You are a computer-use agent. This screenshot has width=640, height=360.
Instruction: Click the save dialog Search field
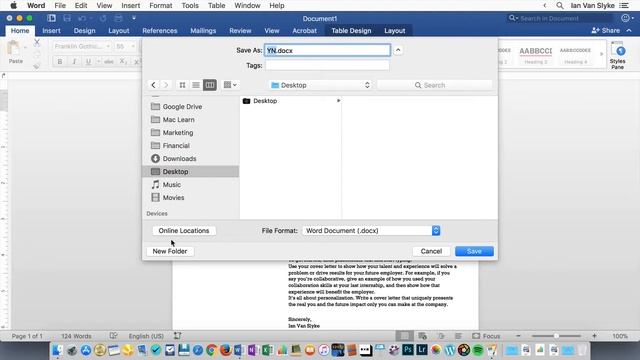pyautogui.click(x=434, y=85)
